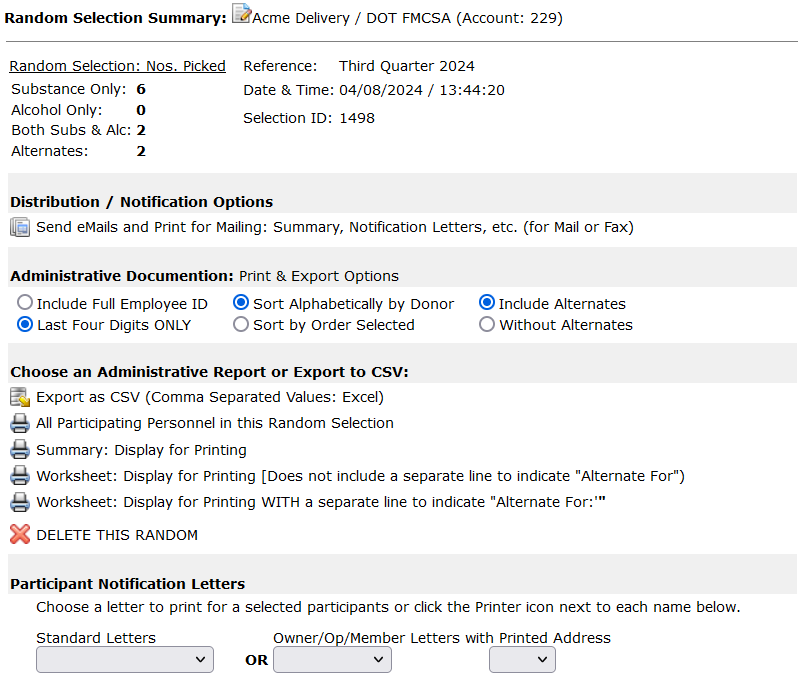Click Export as CSV (Comma Separated Values) text

tap(210, 397)
